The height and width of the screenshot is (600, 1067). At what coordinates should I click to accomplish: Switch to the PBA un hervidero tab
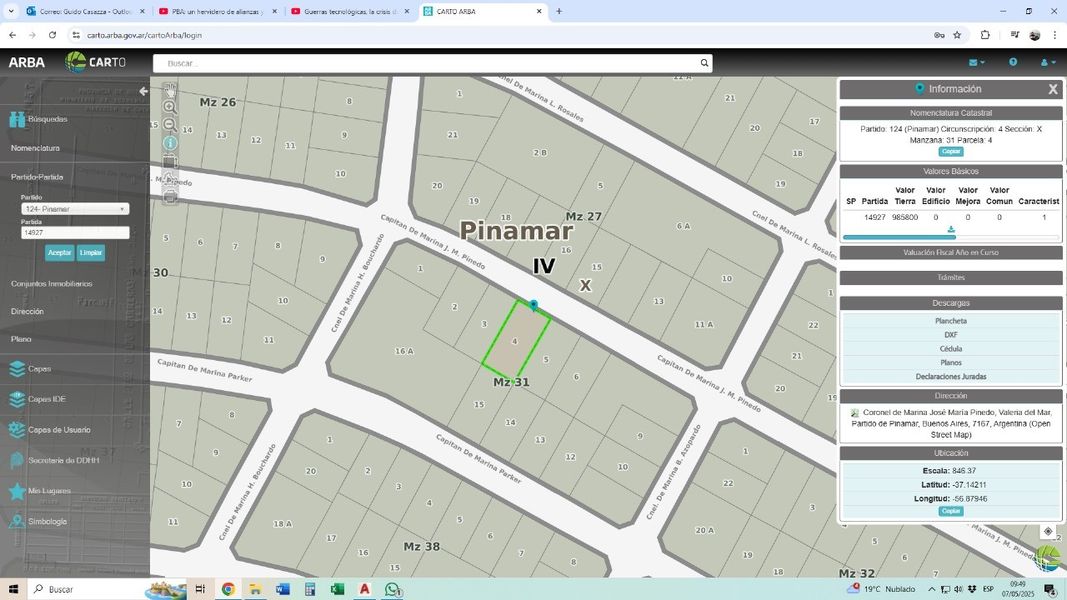pos(218,12)
